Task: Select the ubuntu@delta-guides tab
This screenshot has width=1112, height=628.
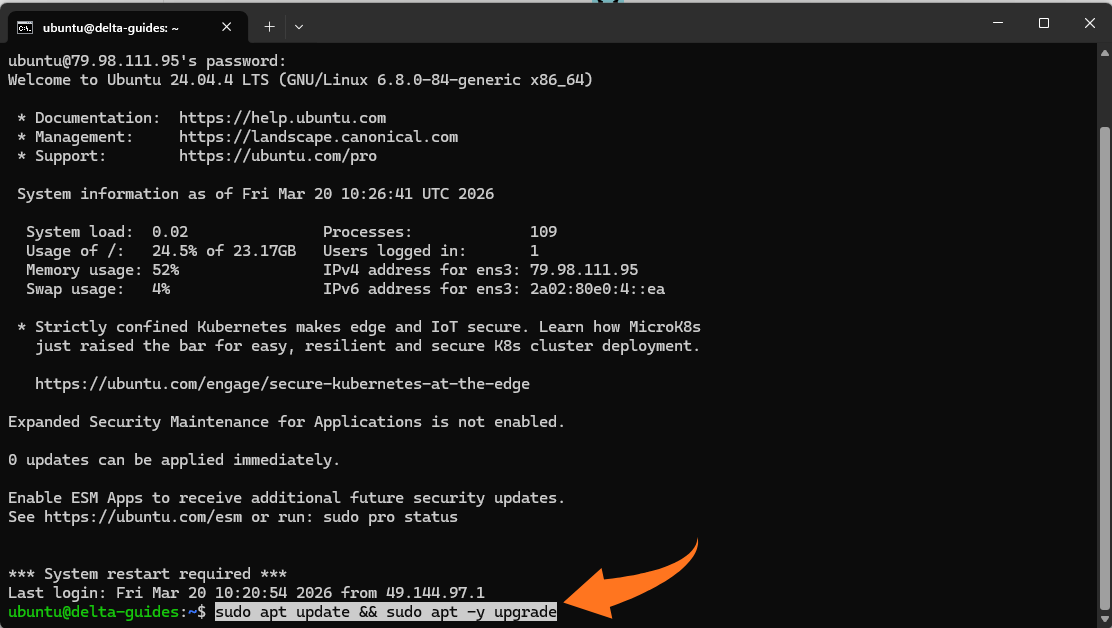Action: coord(120,27)
